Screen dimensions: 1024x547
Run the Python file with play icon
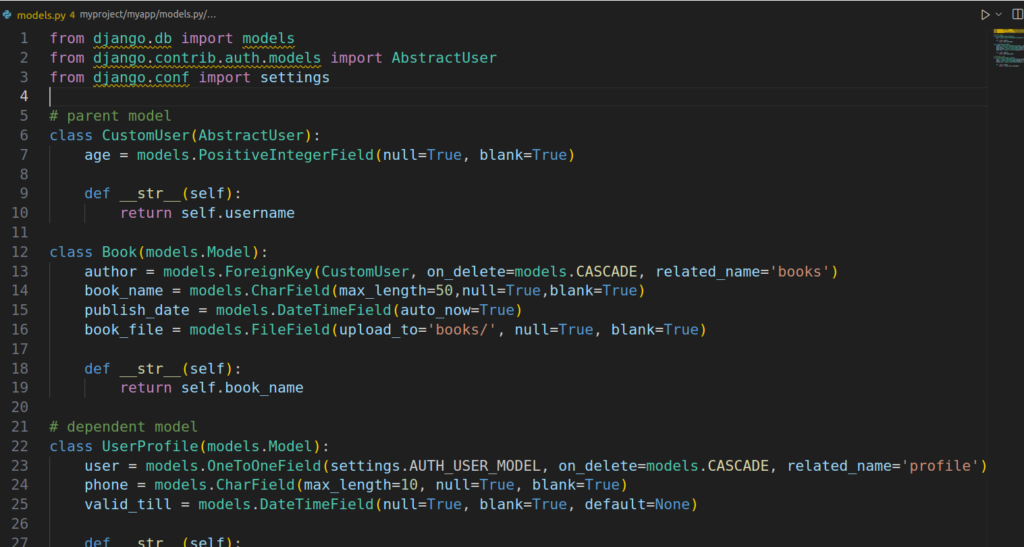coord(985,15)
